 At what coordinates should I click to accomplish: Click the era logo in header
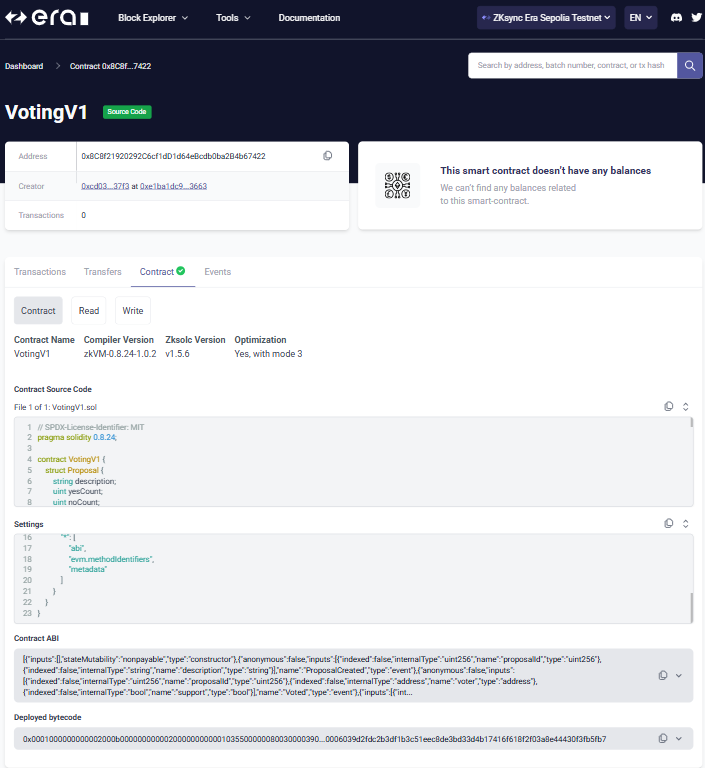[x=47, y=18]
